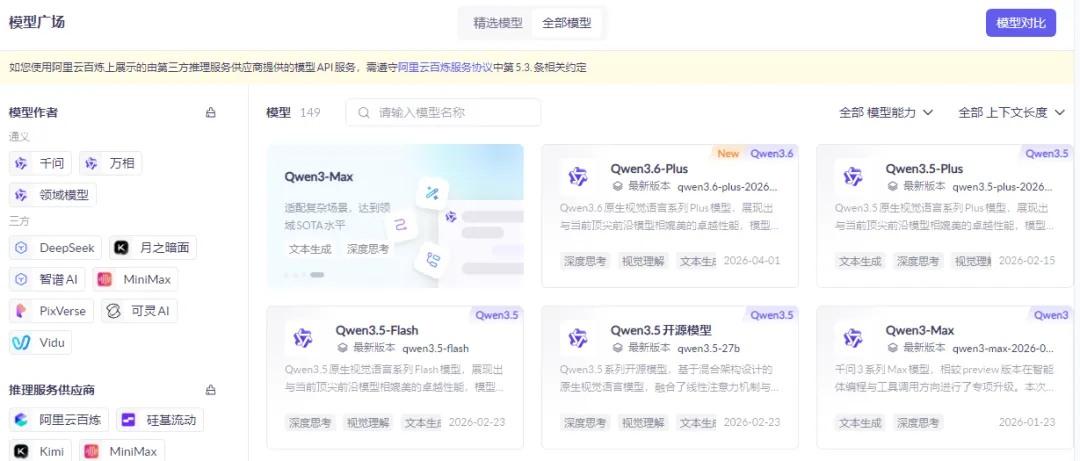Click the DeepSeek tag logo icon
Screen dimensions: 1080x461
pyautogui.click(x=22, y=247)
